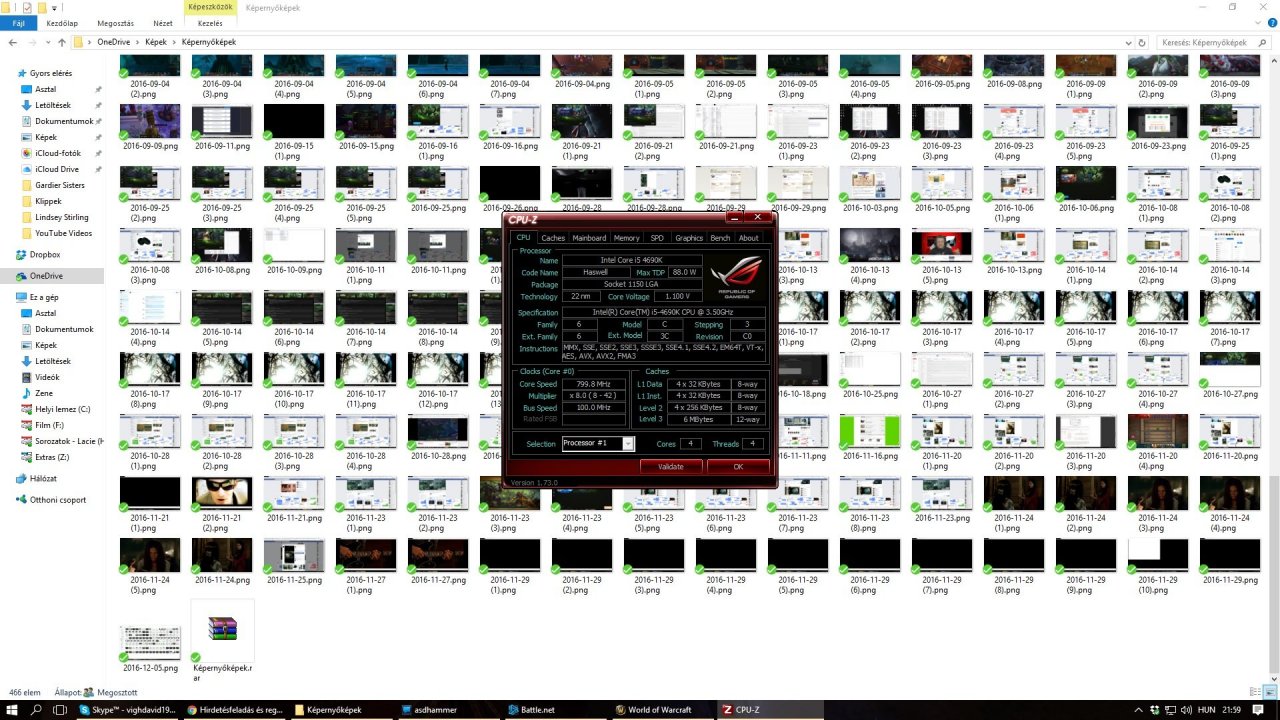Open the Nézet ribbon tab
This screenshot has width=1280, height=720.
tap(162, 22)
